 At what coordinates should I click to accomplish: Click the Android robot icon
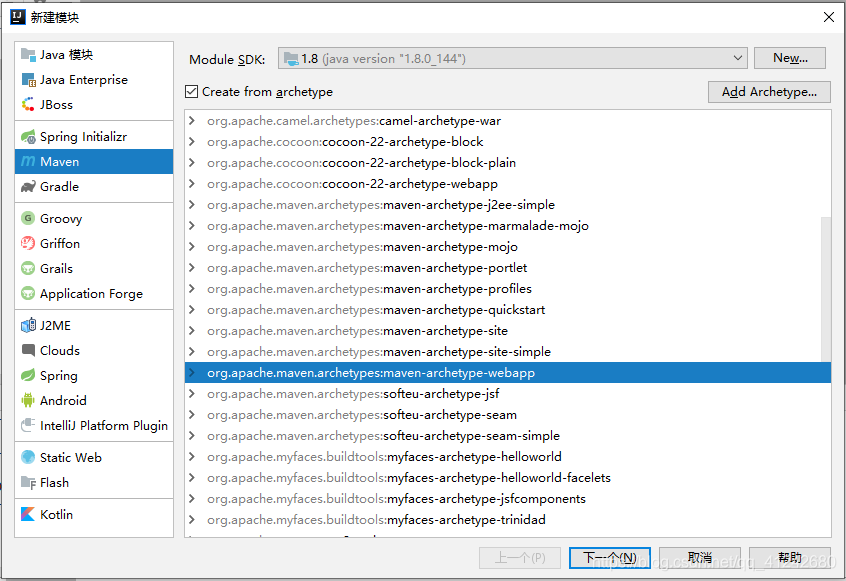pos(28,400)
